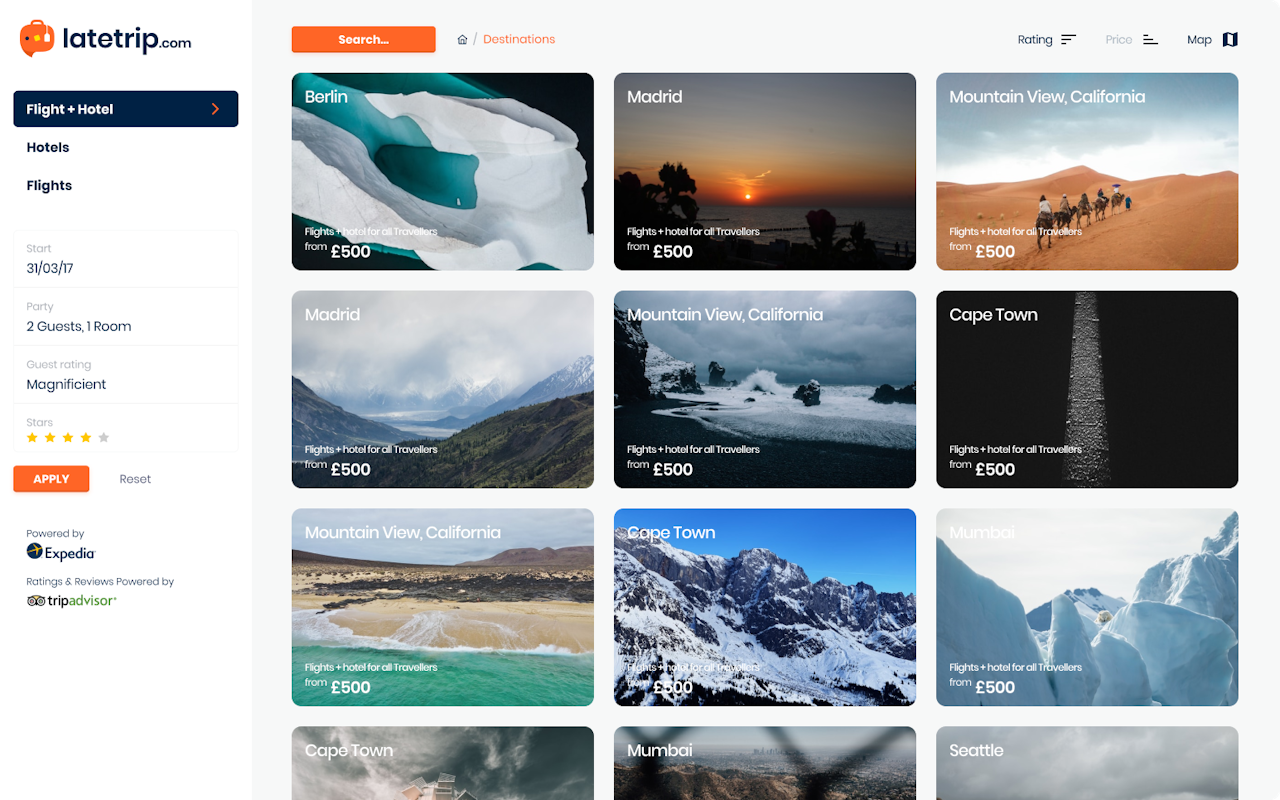The width and height of the screenshot is (1280, 800).
Task: Click 'Ratings & Reviews Powered by' text
Action: pos(100,582)
